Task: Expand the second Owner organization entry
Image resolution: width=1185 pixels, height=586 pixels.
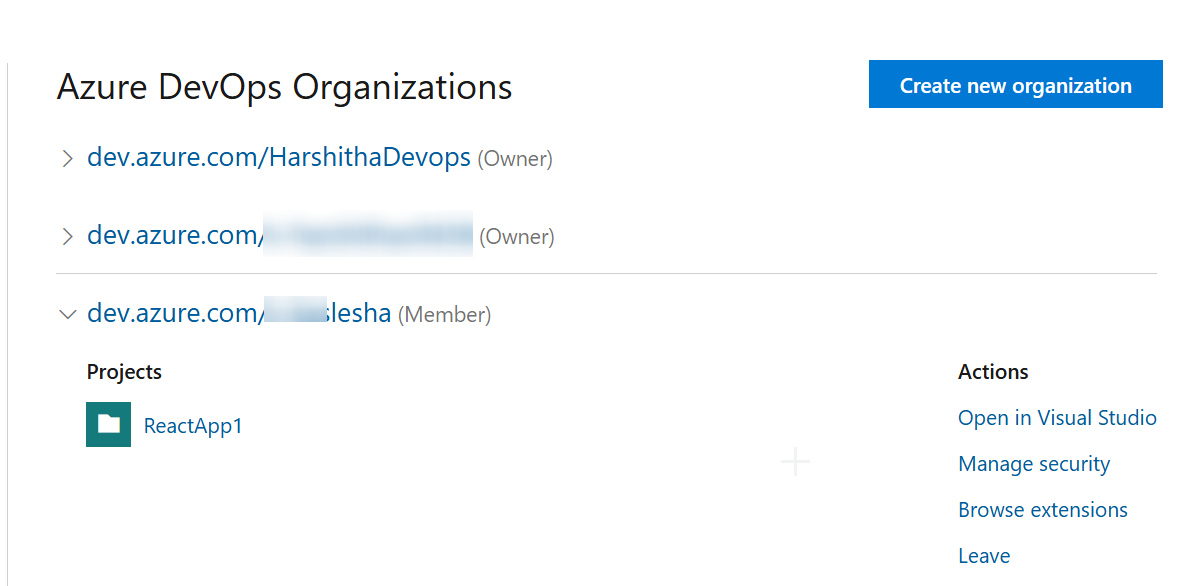Action: pyautogui.click(x=67, y=236)
